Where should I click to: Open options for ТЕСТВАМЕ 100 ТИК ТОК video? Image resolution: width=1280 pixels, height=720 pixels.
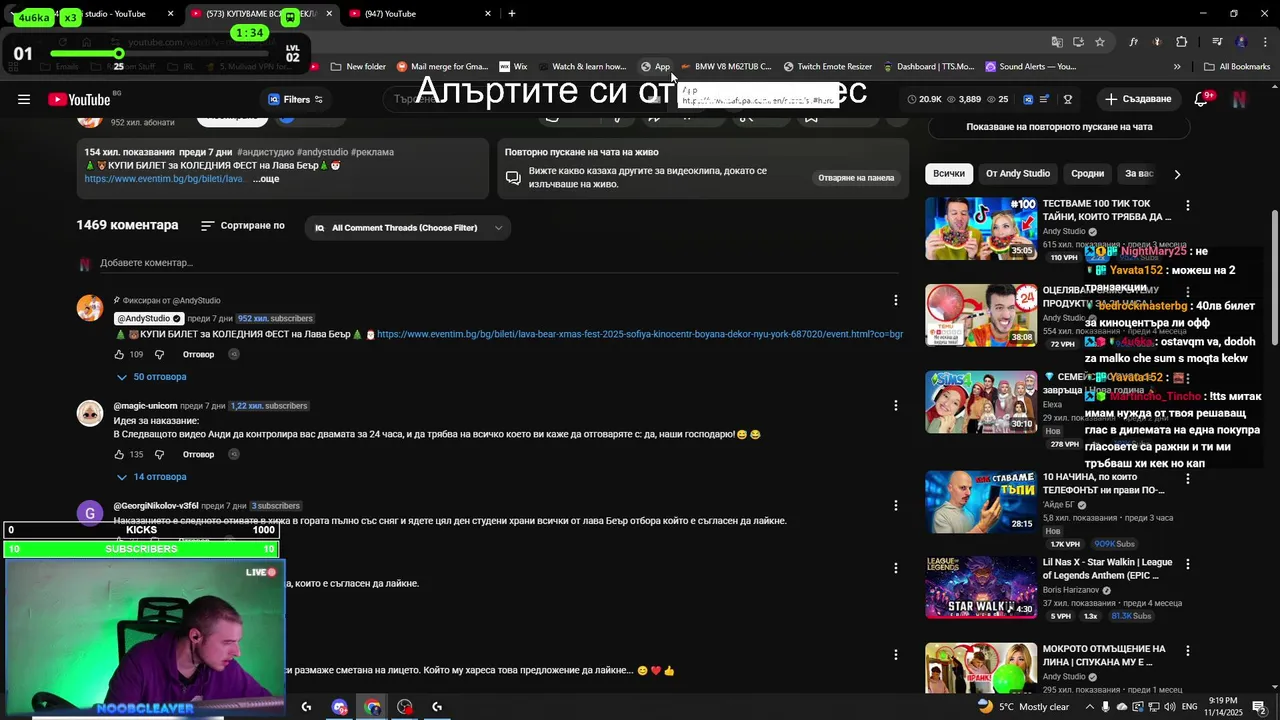click(1187, 205)
